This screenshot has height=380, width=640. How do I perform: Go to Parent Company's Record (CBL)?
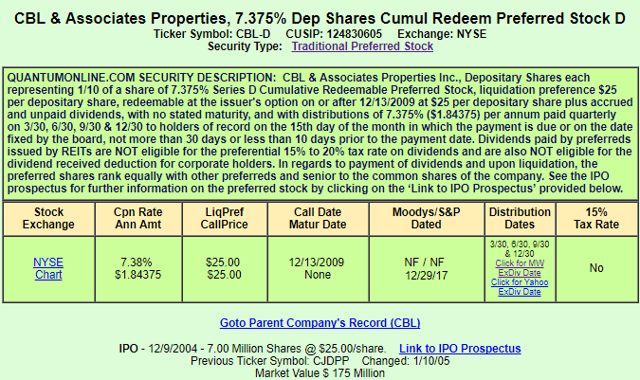point(320,323)
